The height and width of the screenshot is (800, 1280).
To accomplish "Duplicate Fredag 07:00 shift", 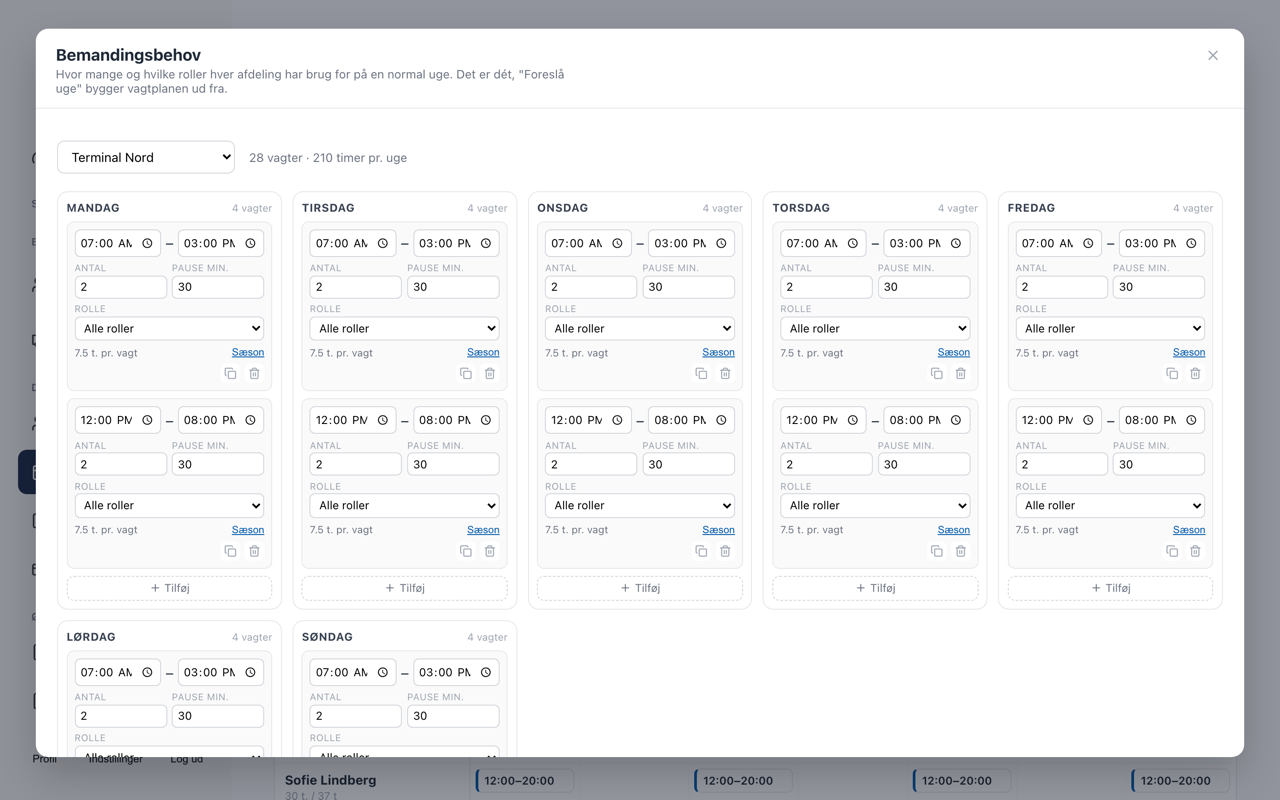I will [x=1172, y=373].
